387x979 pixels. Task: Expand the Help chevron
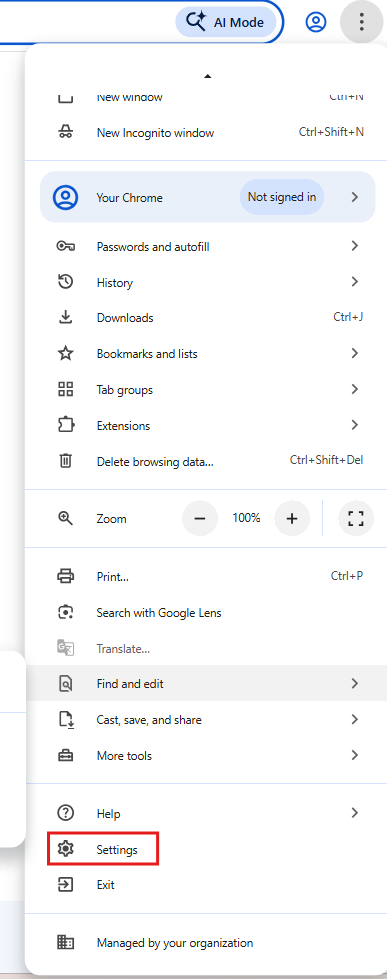coord(355,813)
